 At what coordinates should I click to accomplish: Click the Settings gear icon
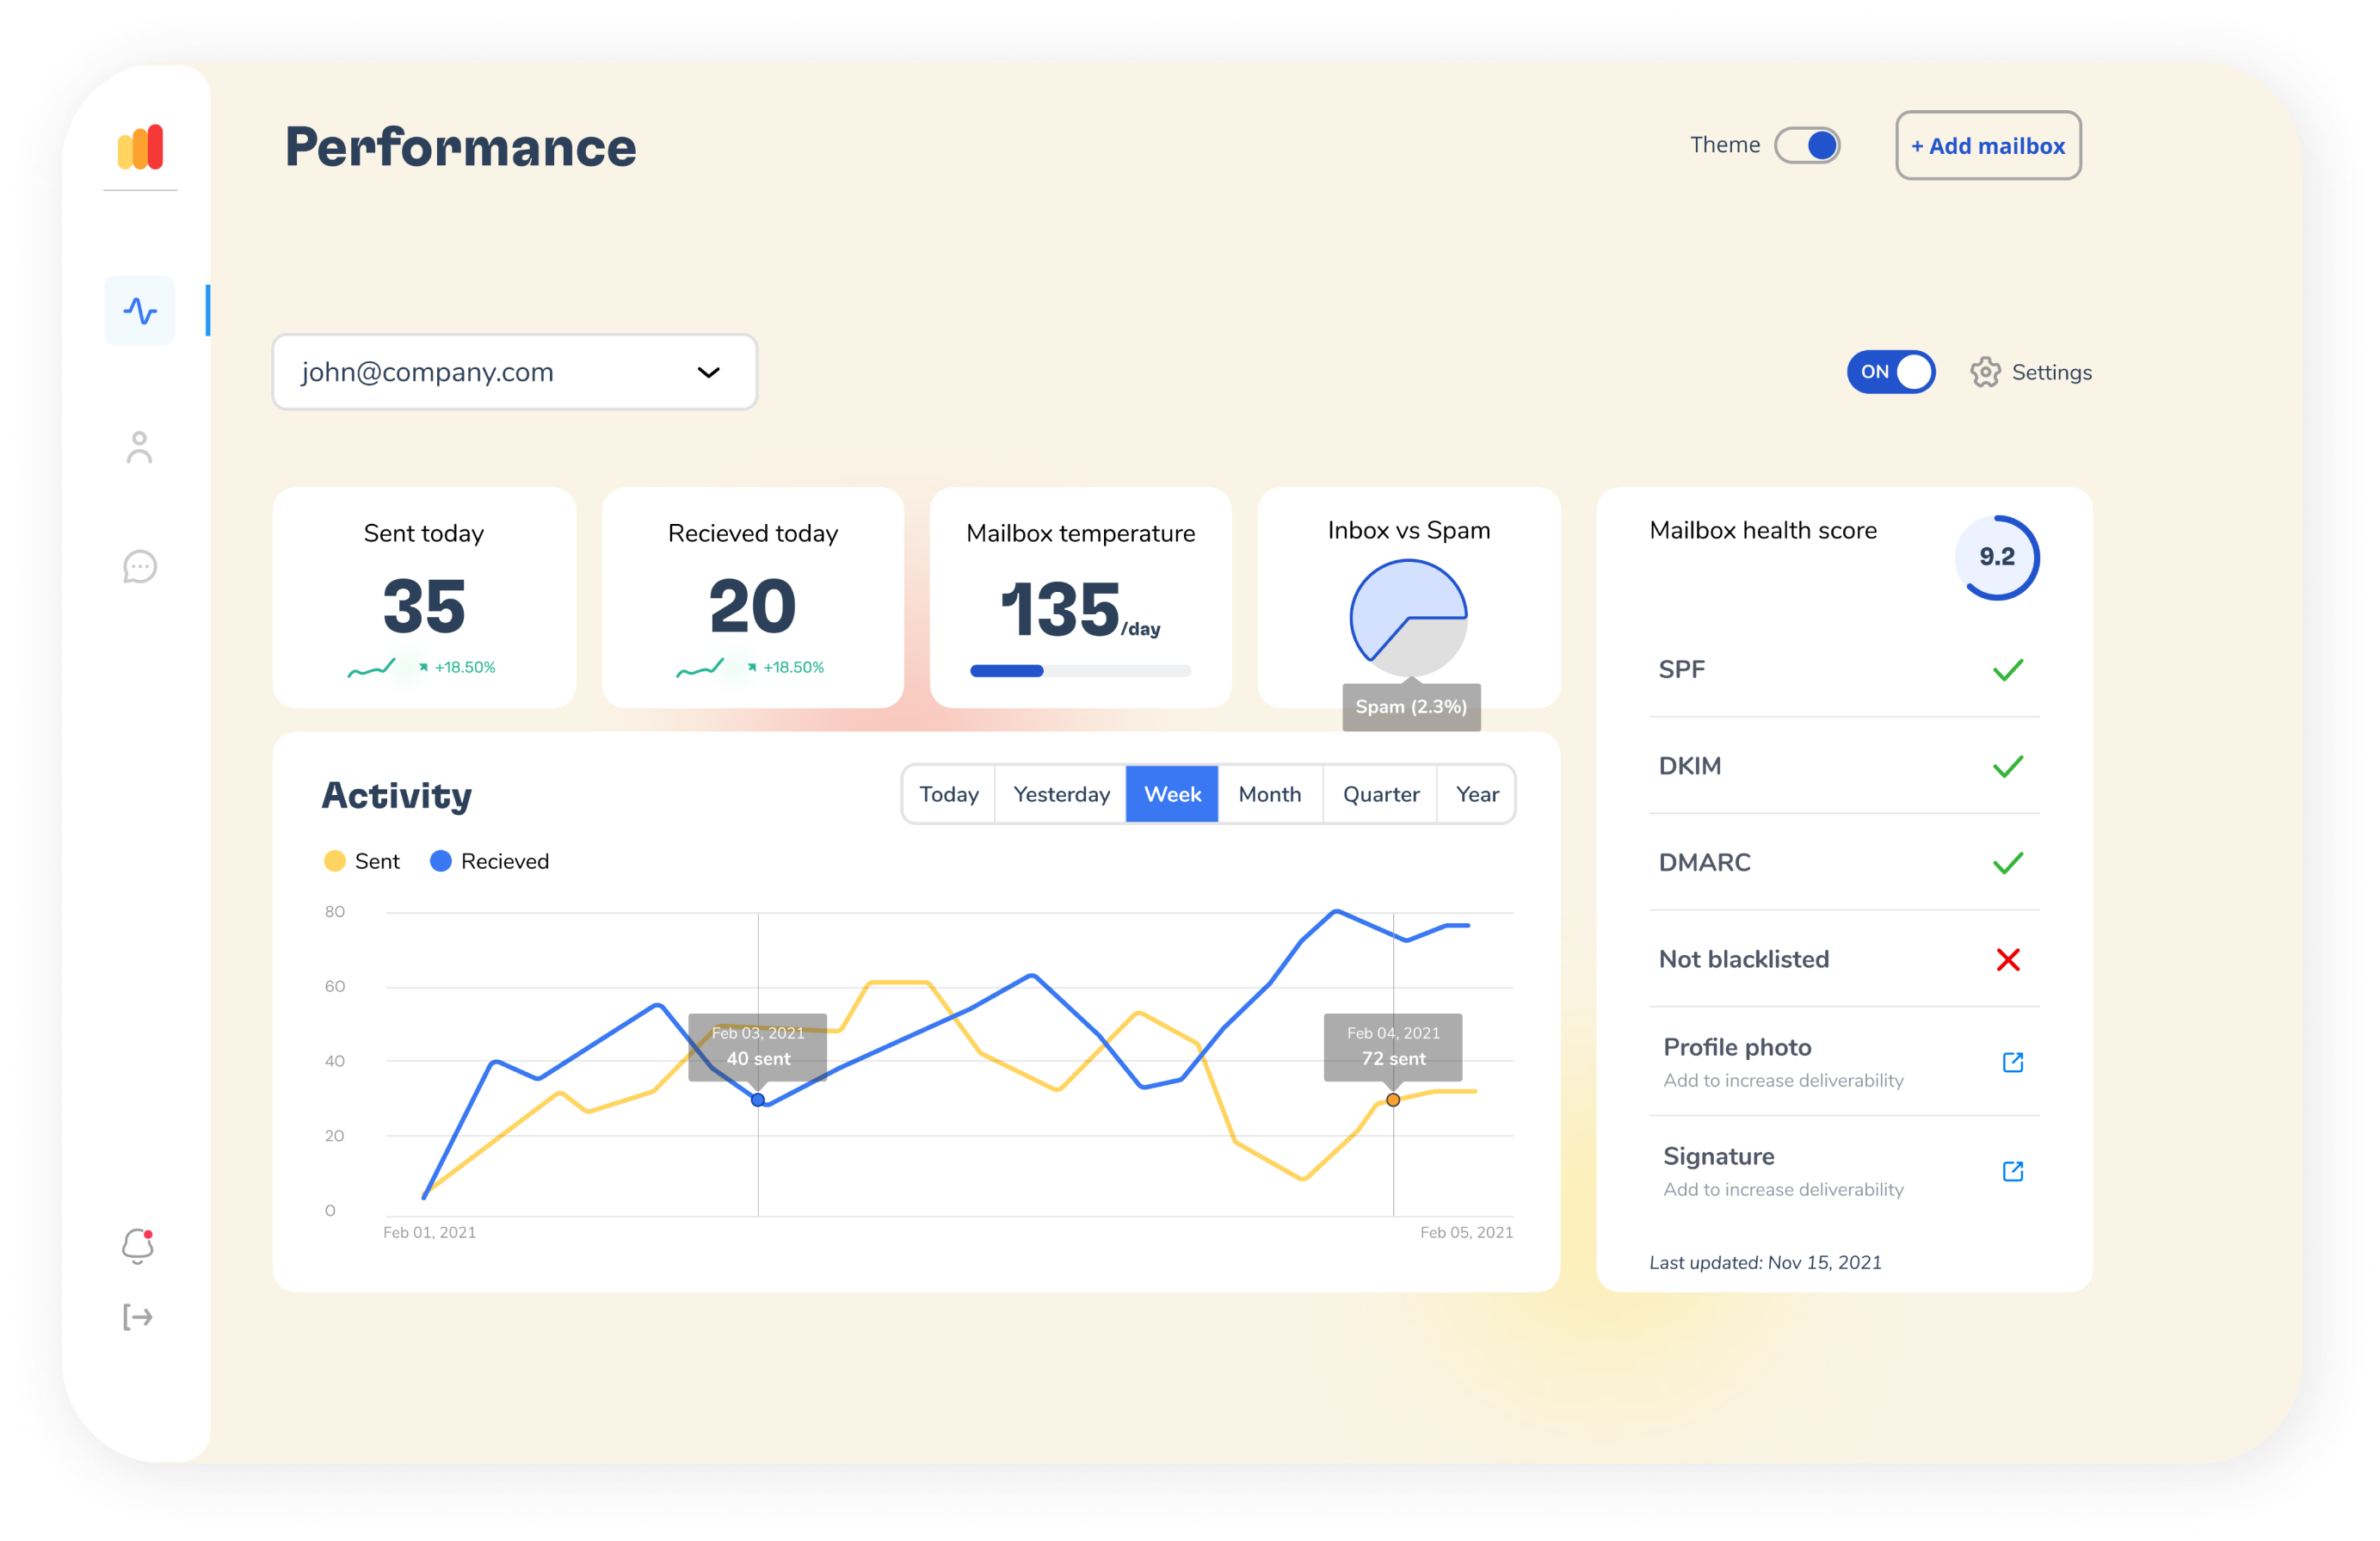click(1985, 372)
